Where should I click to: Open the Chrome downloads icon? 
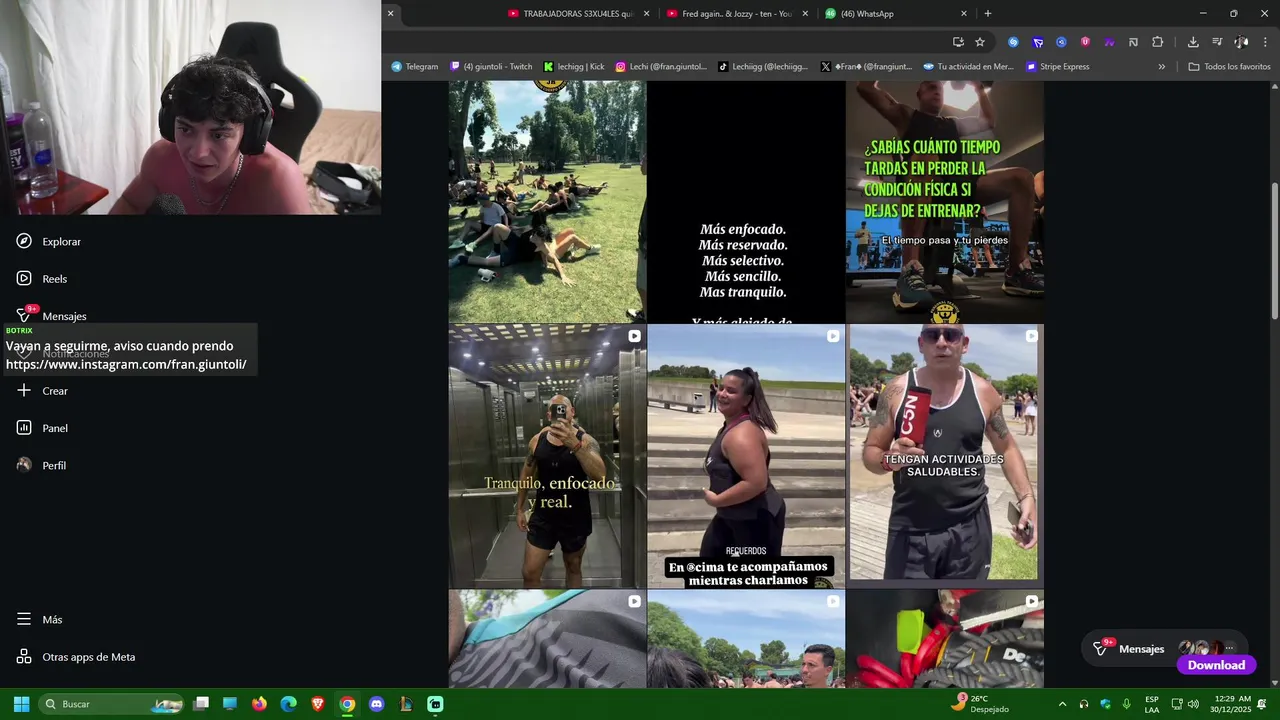(x=1193, y=42)
